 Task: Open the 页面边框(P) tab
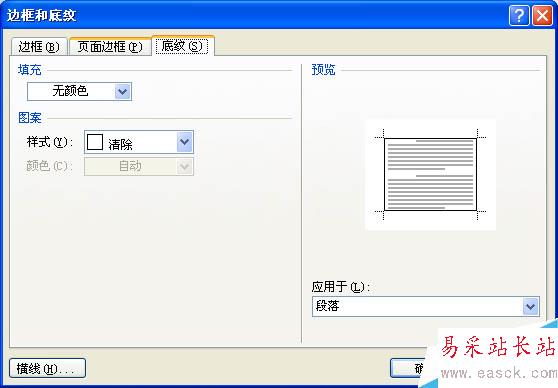110,47
